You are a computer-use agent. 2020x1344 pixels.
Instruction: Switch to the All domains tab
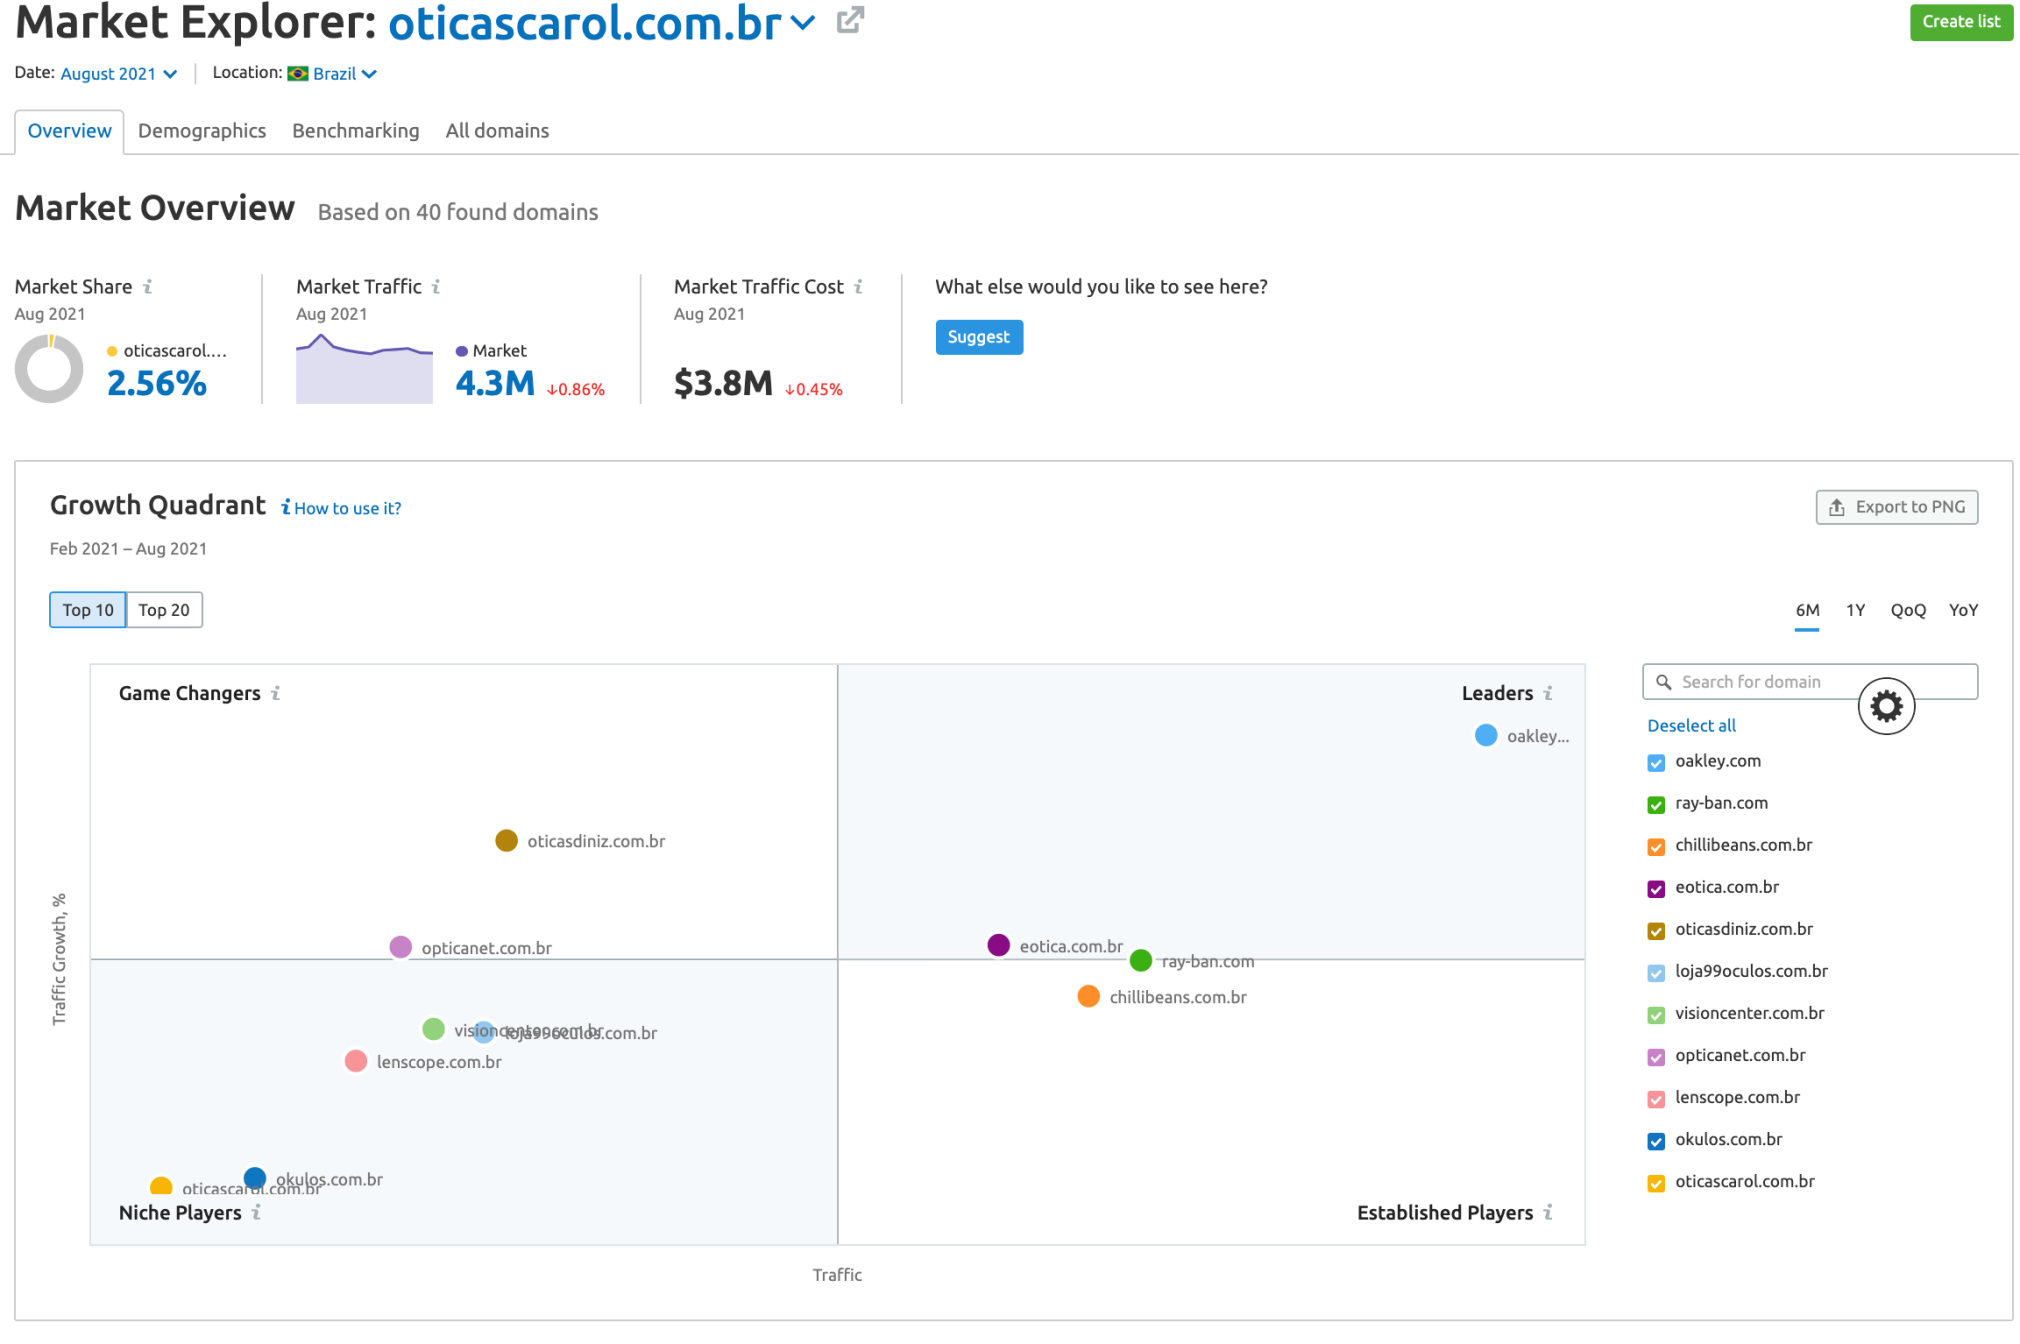point(497,131)
